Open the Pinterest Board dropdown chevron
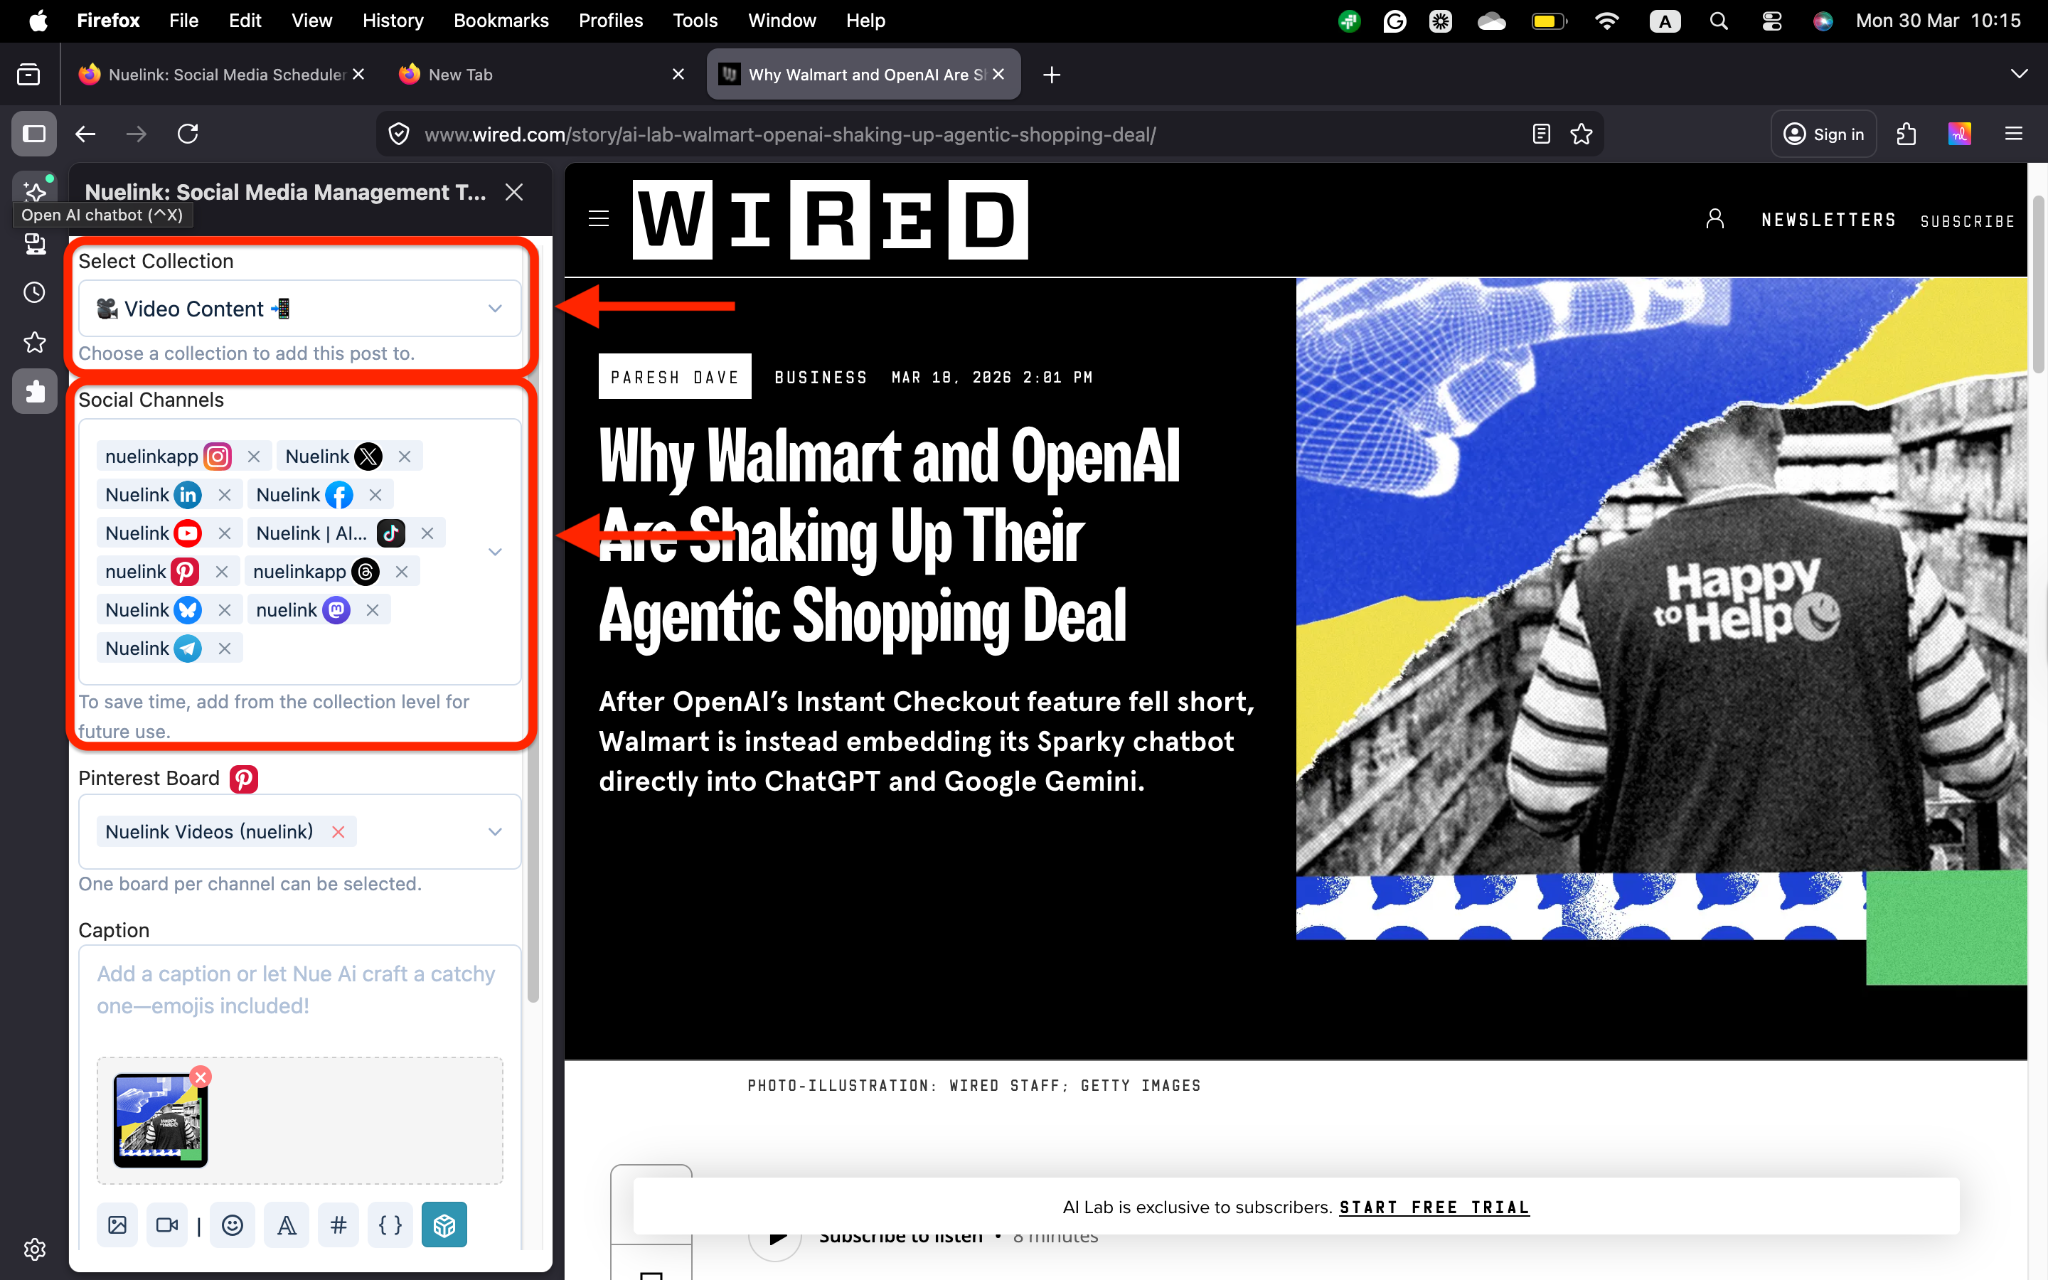 [x=494, y=832]
